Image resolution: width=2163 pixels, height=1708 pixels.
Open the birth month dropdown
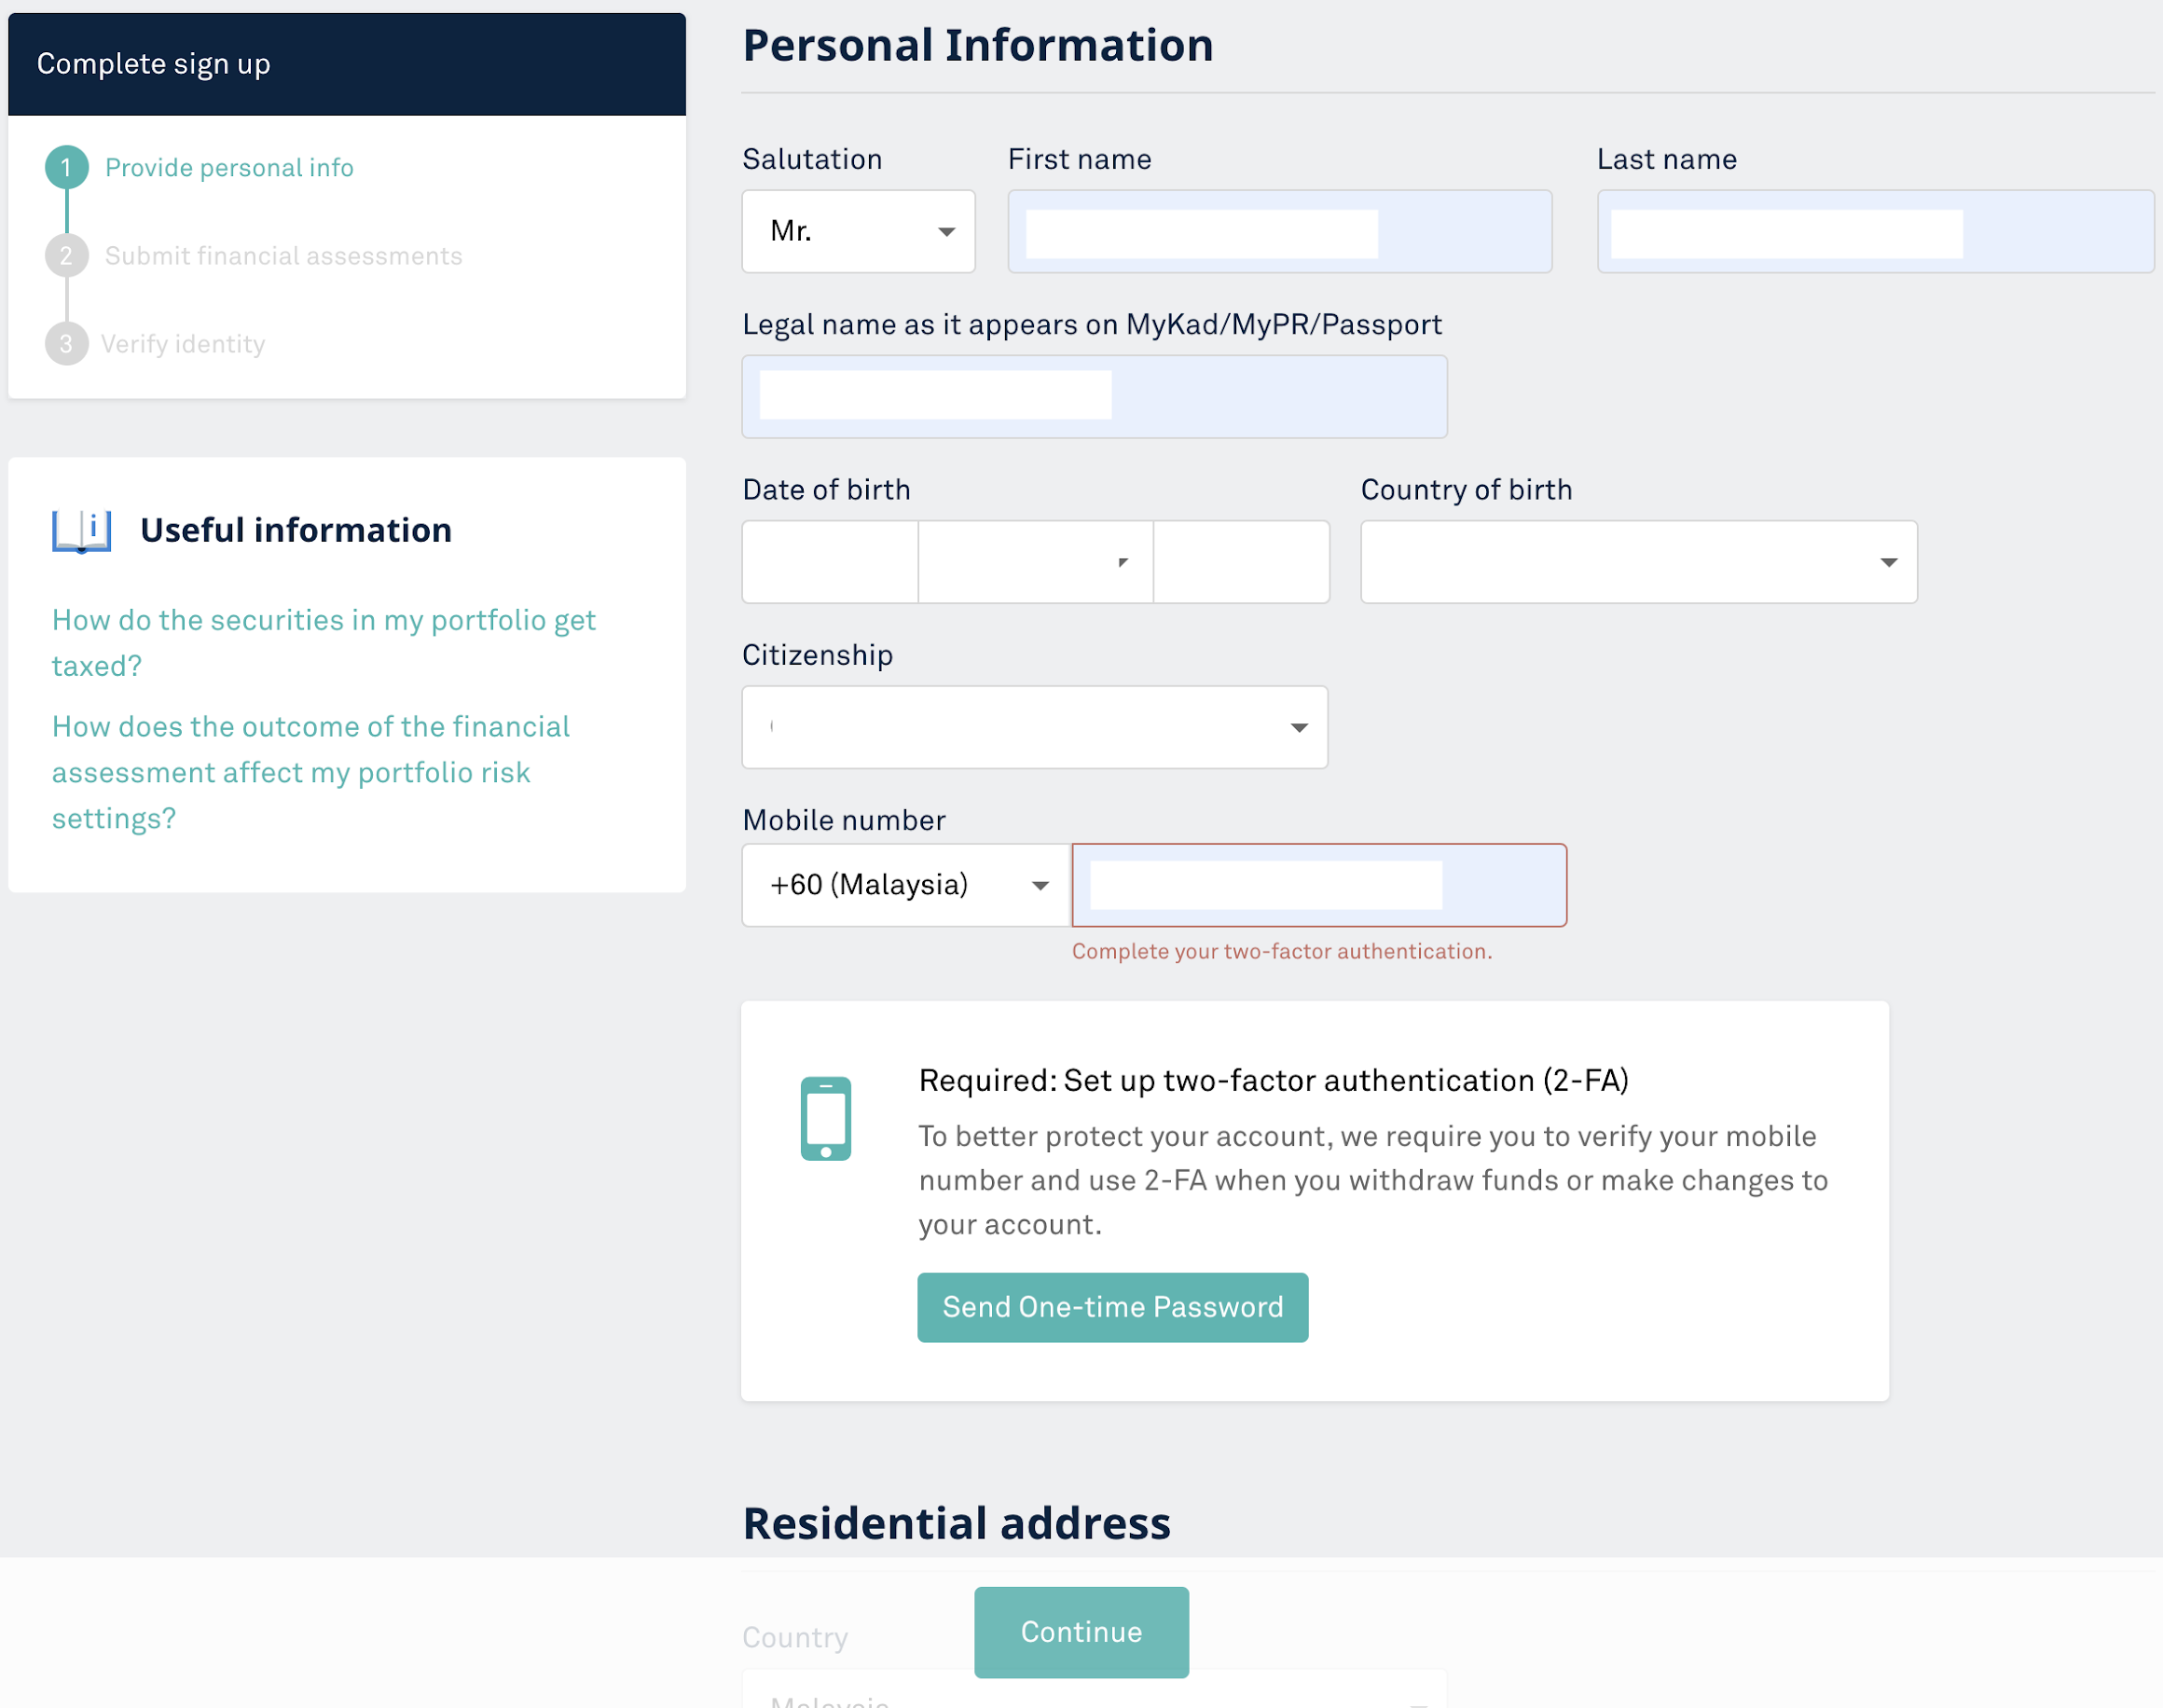(x=1034, y=562)
